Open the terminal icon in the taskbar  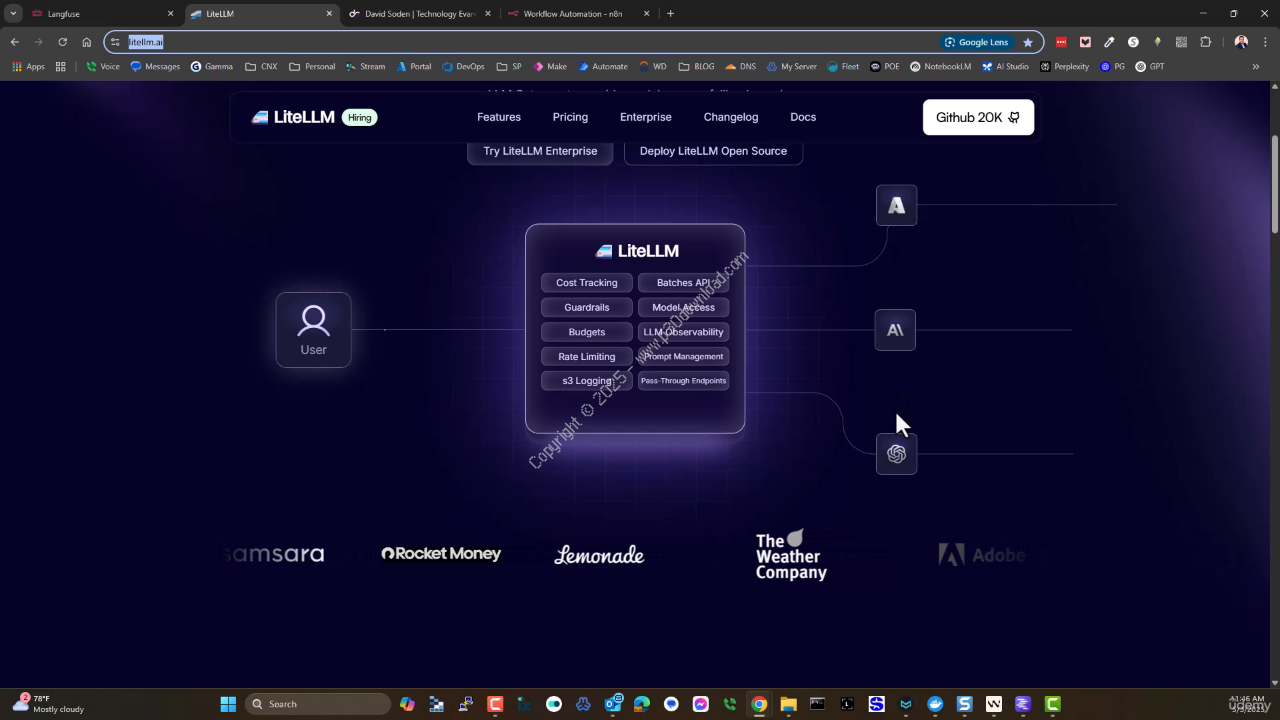pyautogui.click(x=817, y=704)
